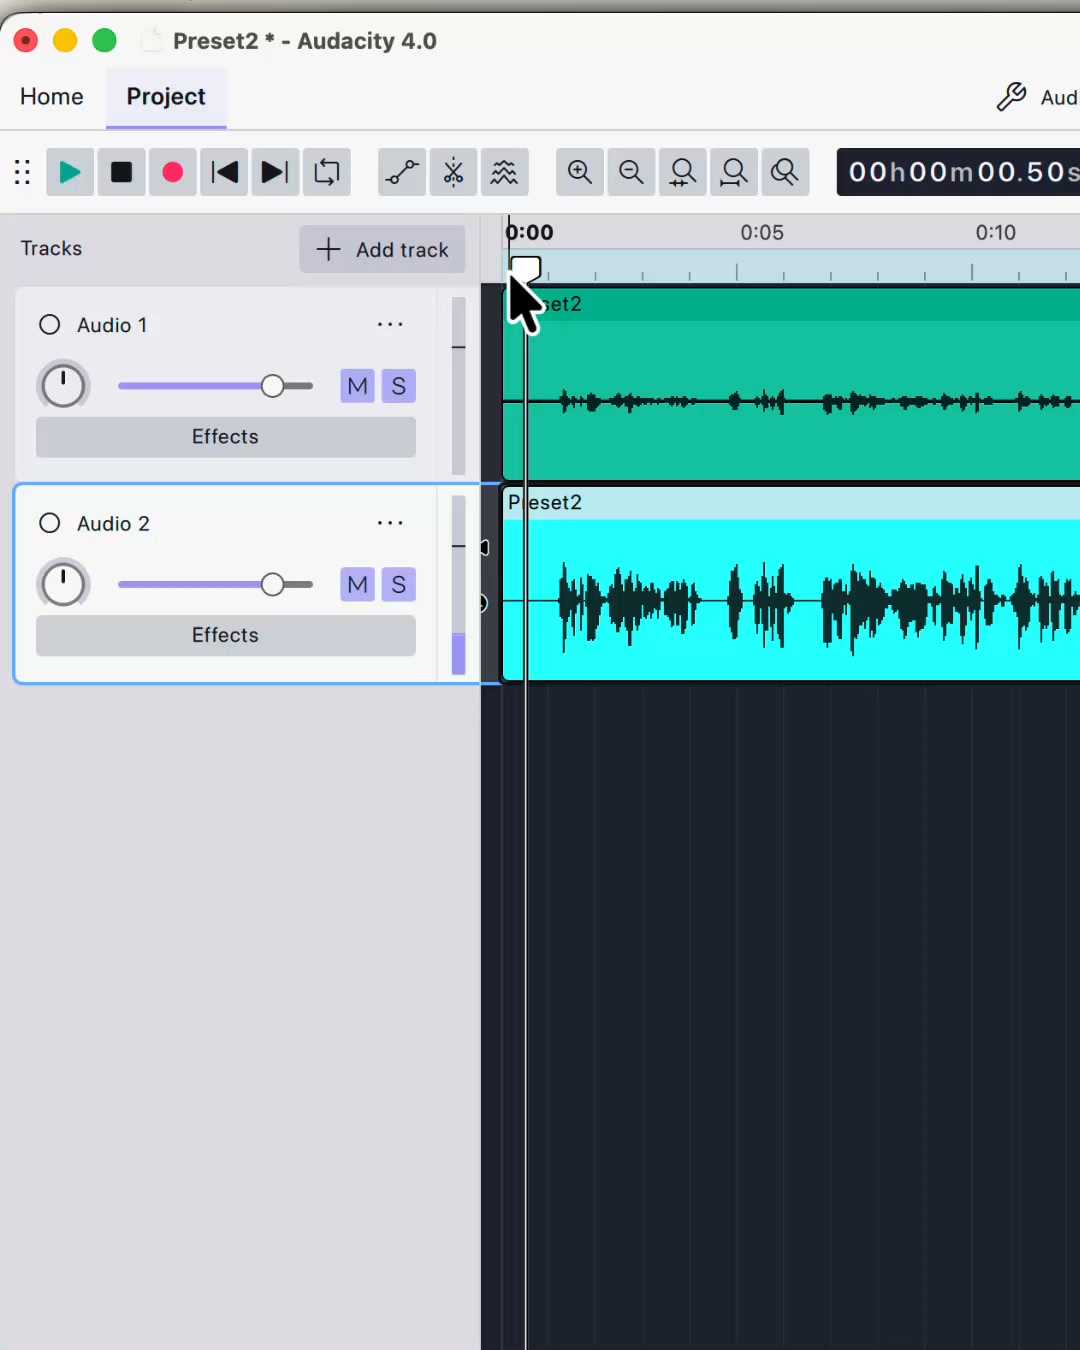This screenshot has width=1080, height=1350.
Task: Zoom in on the timeline
Action: (x=580, y=172)
